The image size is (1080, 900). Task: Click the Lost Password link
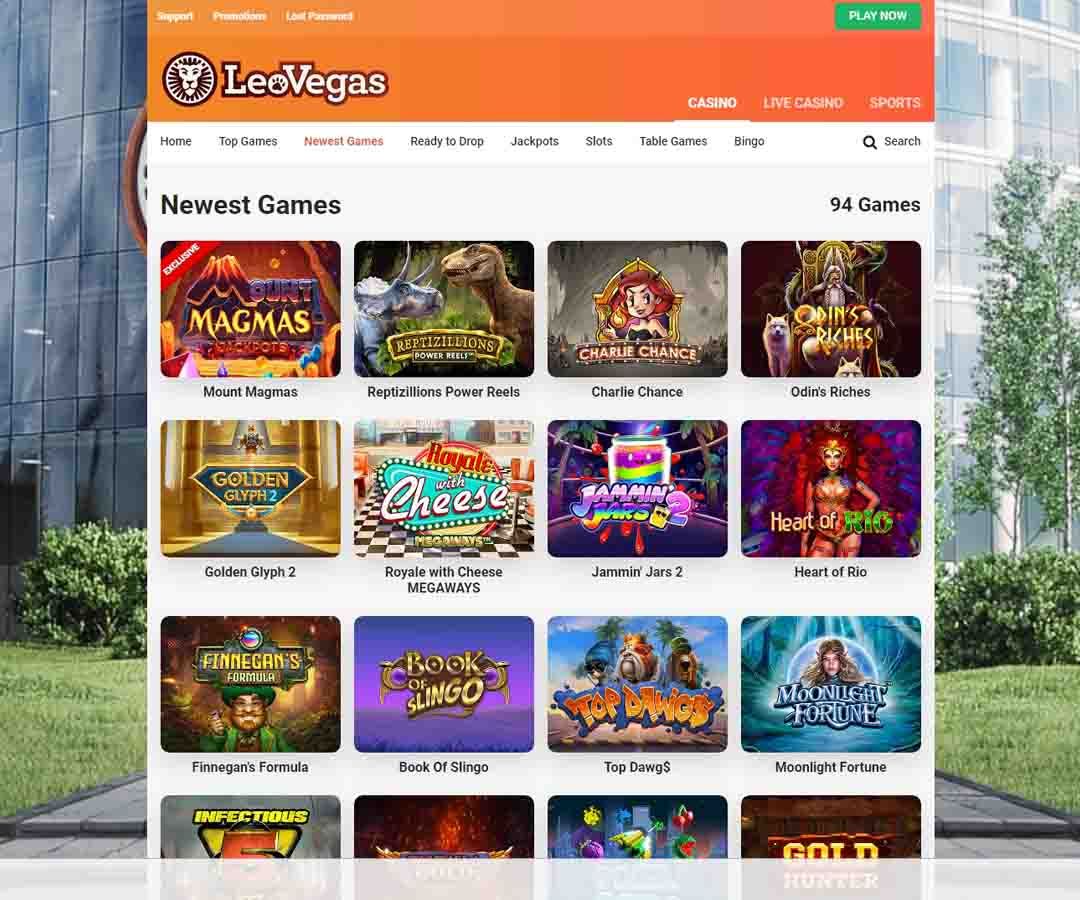319,16
